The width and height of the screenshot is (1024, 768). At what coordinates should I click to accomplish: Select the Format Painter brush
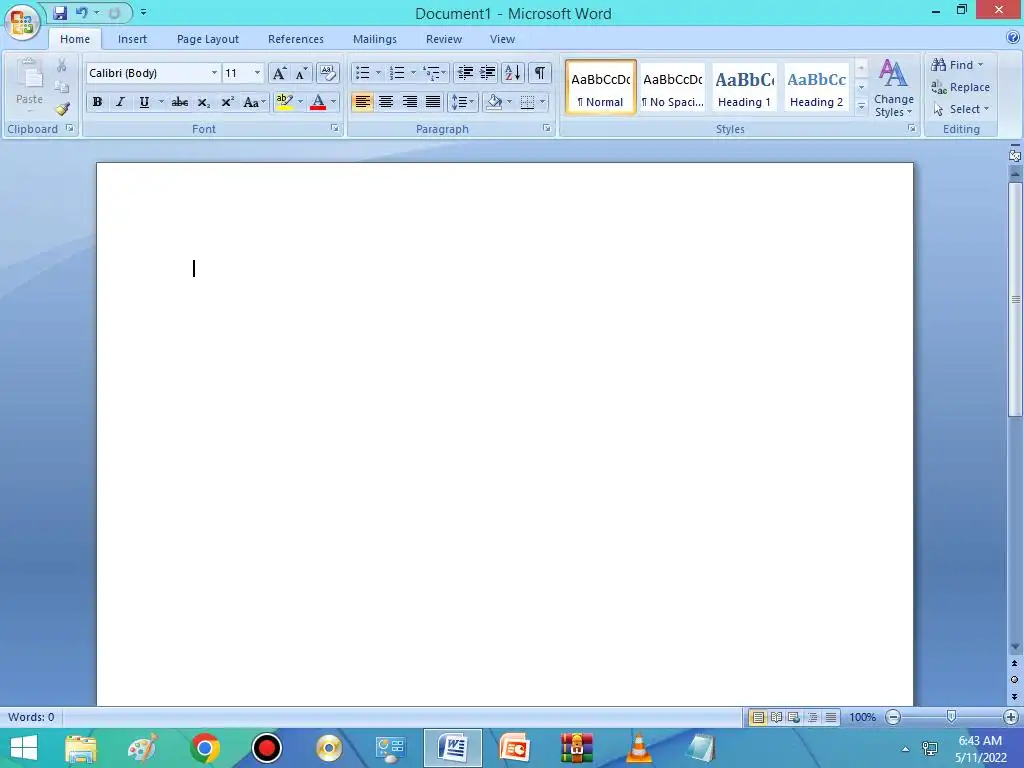coord(62,109)
